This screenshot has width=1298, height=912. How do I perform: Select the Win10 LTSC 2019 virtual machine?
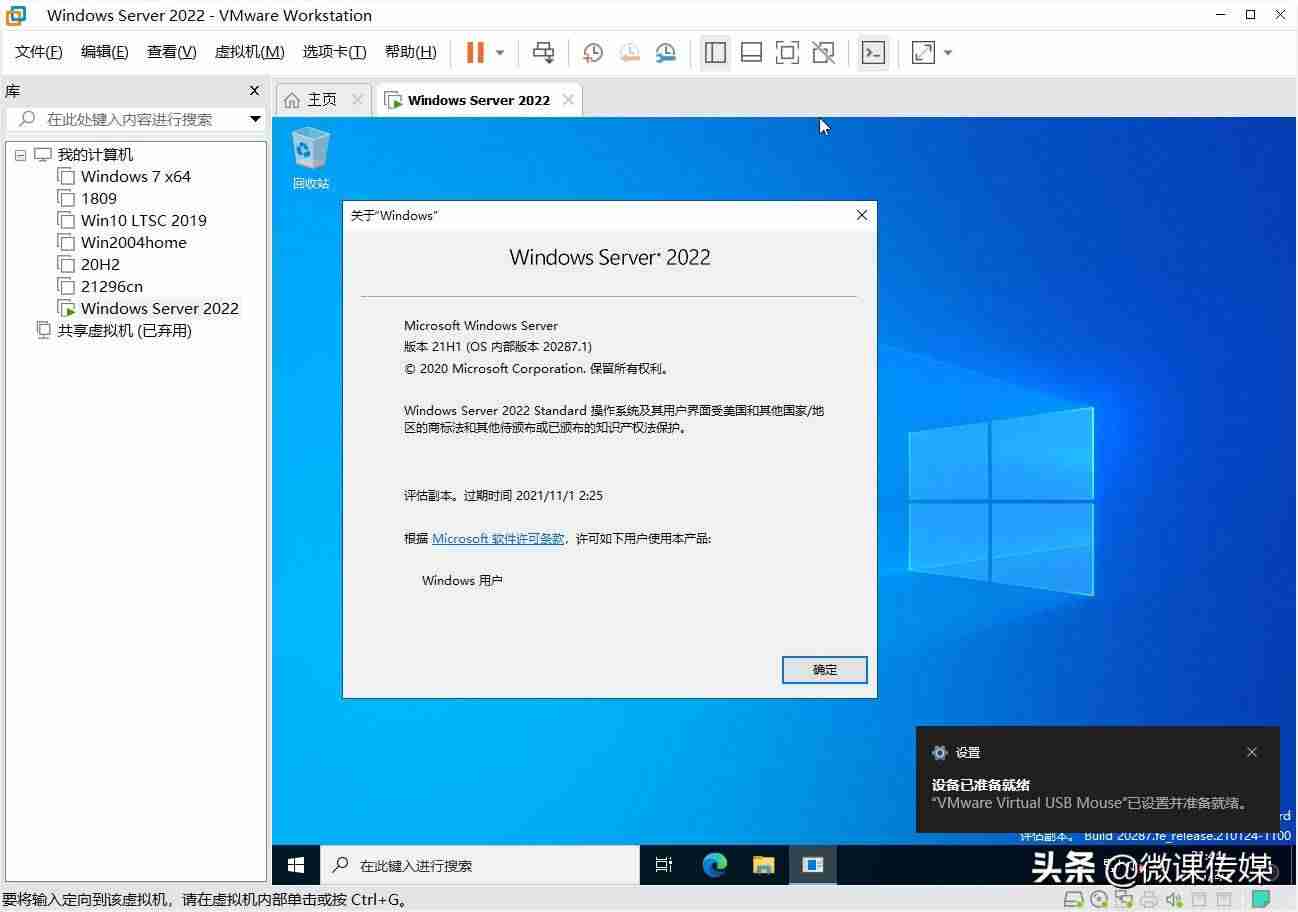144,221
